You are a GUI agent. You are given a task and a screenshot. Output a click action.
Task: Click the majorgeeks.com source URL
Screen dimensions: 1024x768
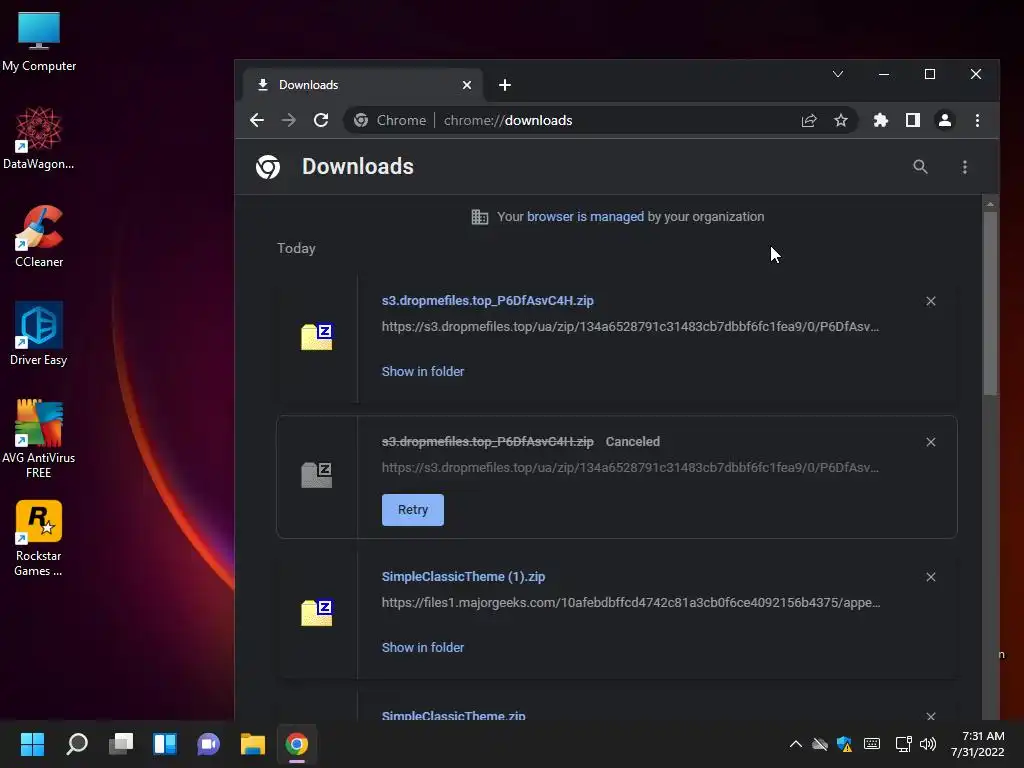tap(631, 603)
